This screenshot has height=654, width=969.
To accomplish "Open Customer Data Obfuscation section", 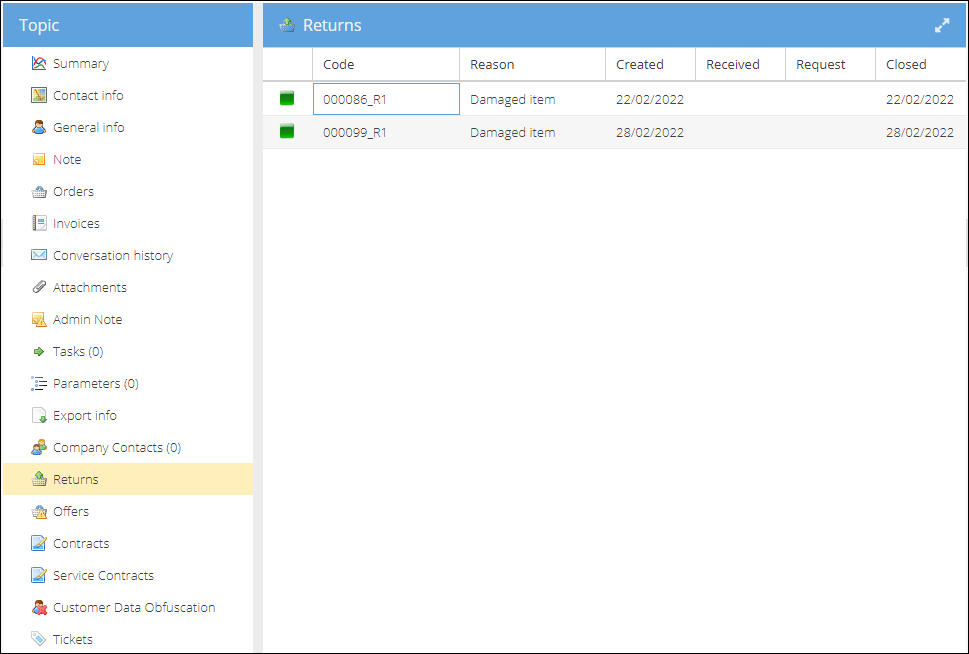I will click(133, 608).
